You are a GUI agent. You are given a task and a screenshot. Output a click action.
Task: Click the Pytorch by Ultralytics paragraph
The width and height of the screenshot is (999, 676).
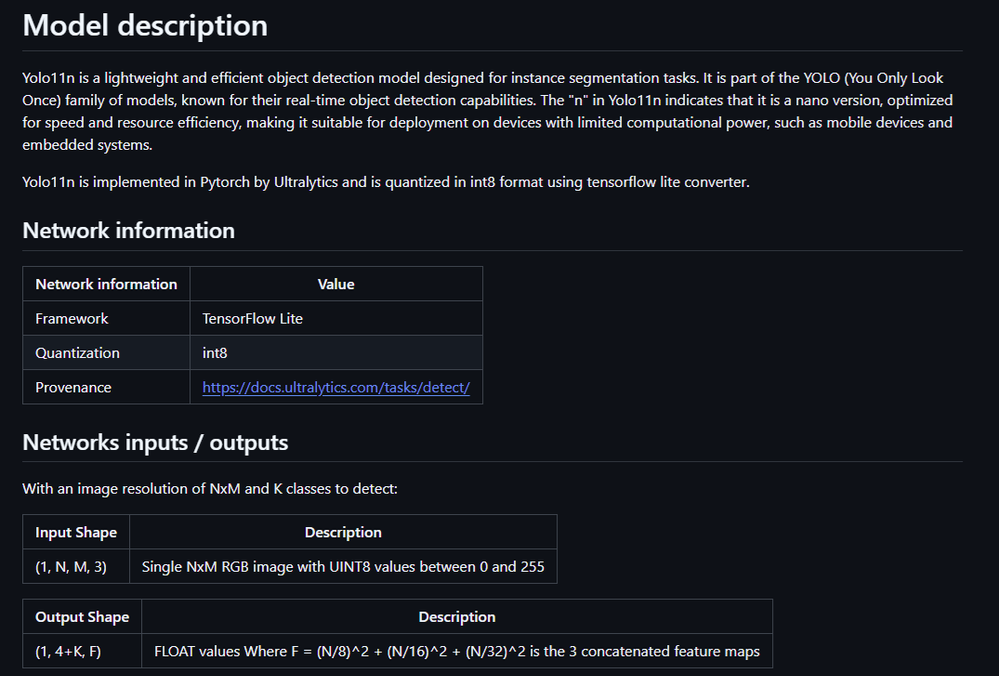(386, 182)
